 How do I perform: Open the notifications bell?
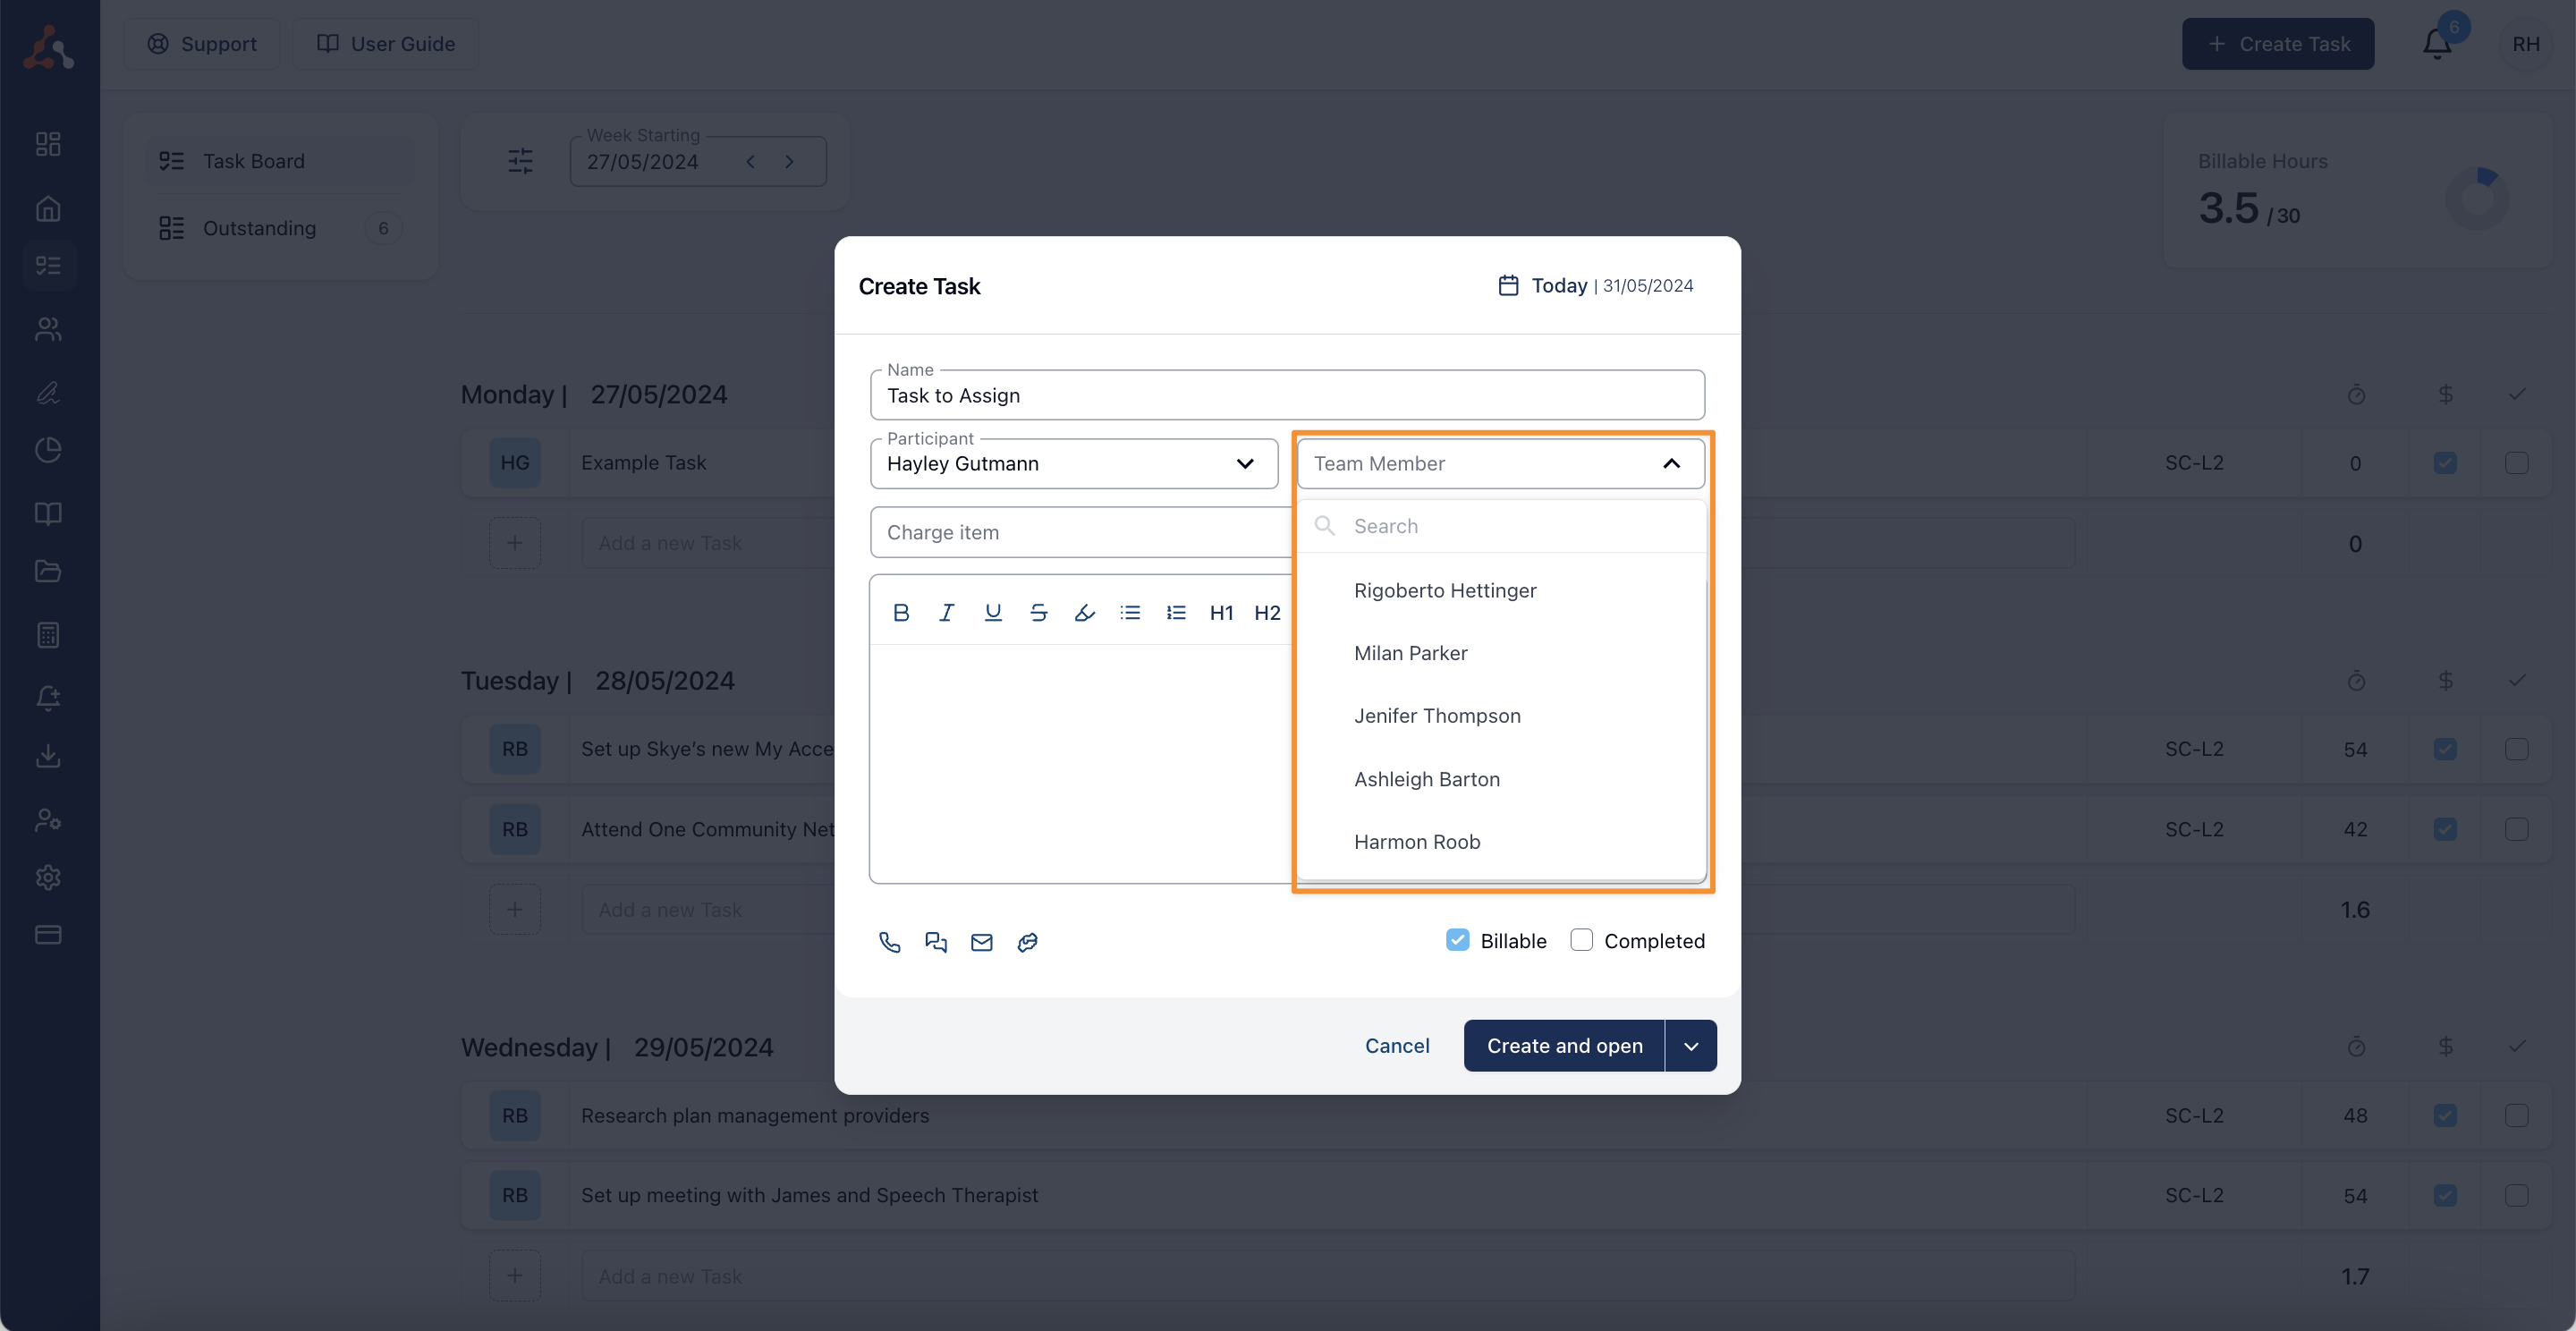(x=2437, y=44)
